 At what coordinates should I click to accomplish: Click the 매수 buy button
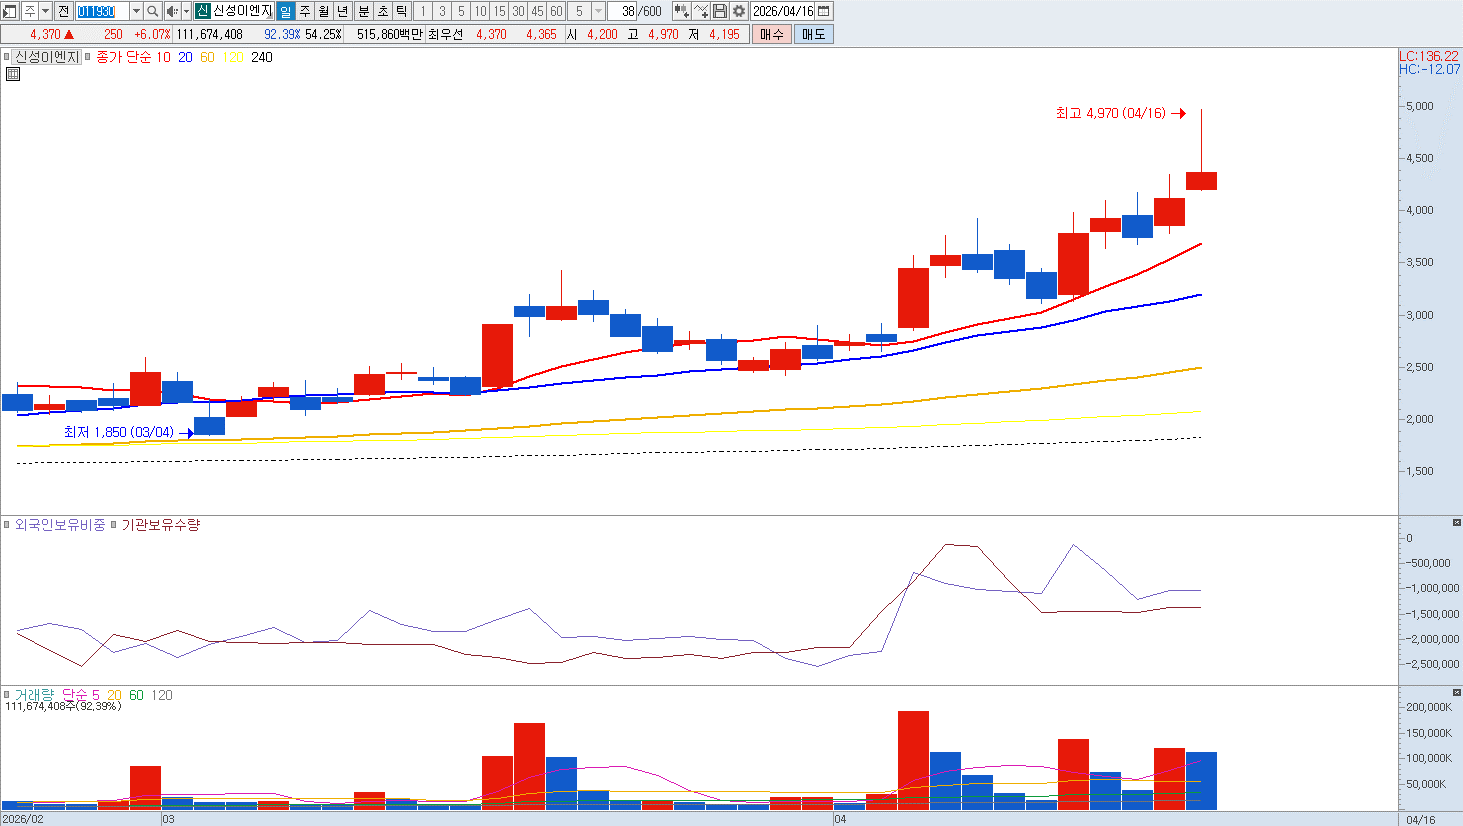point(772,34)
